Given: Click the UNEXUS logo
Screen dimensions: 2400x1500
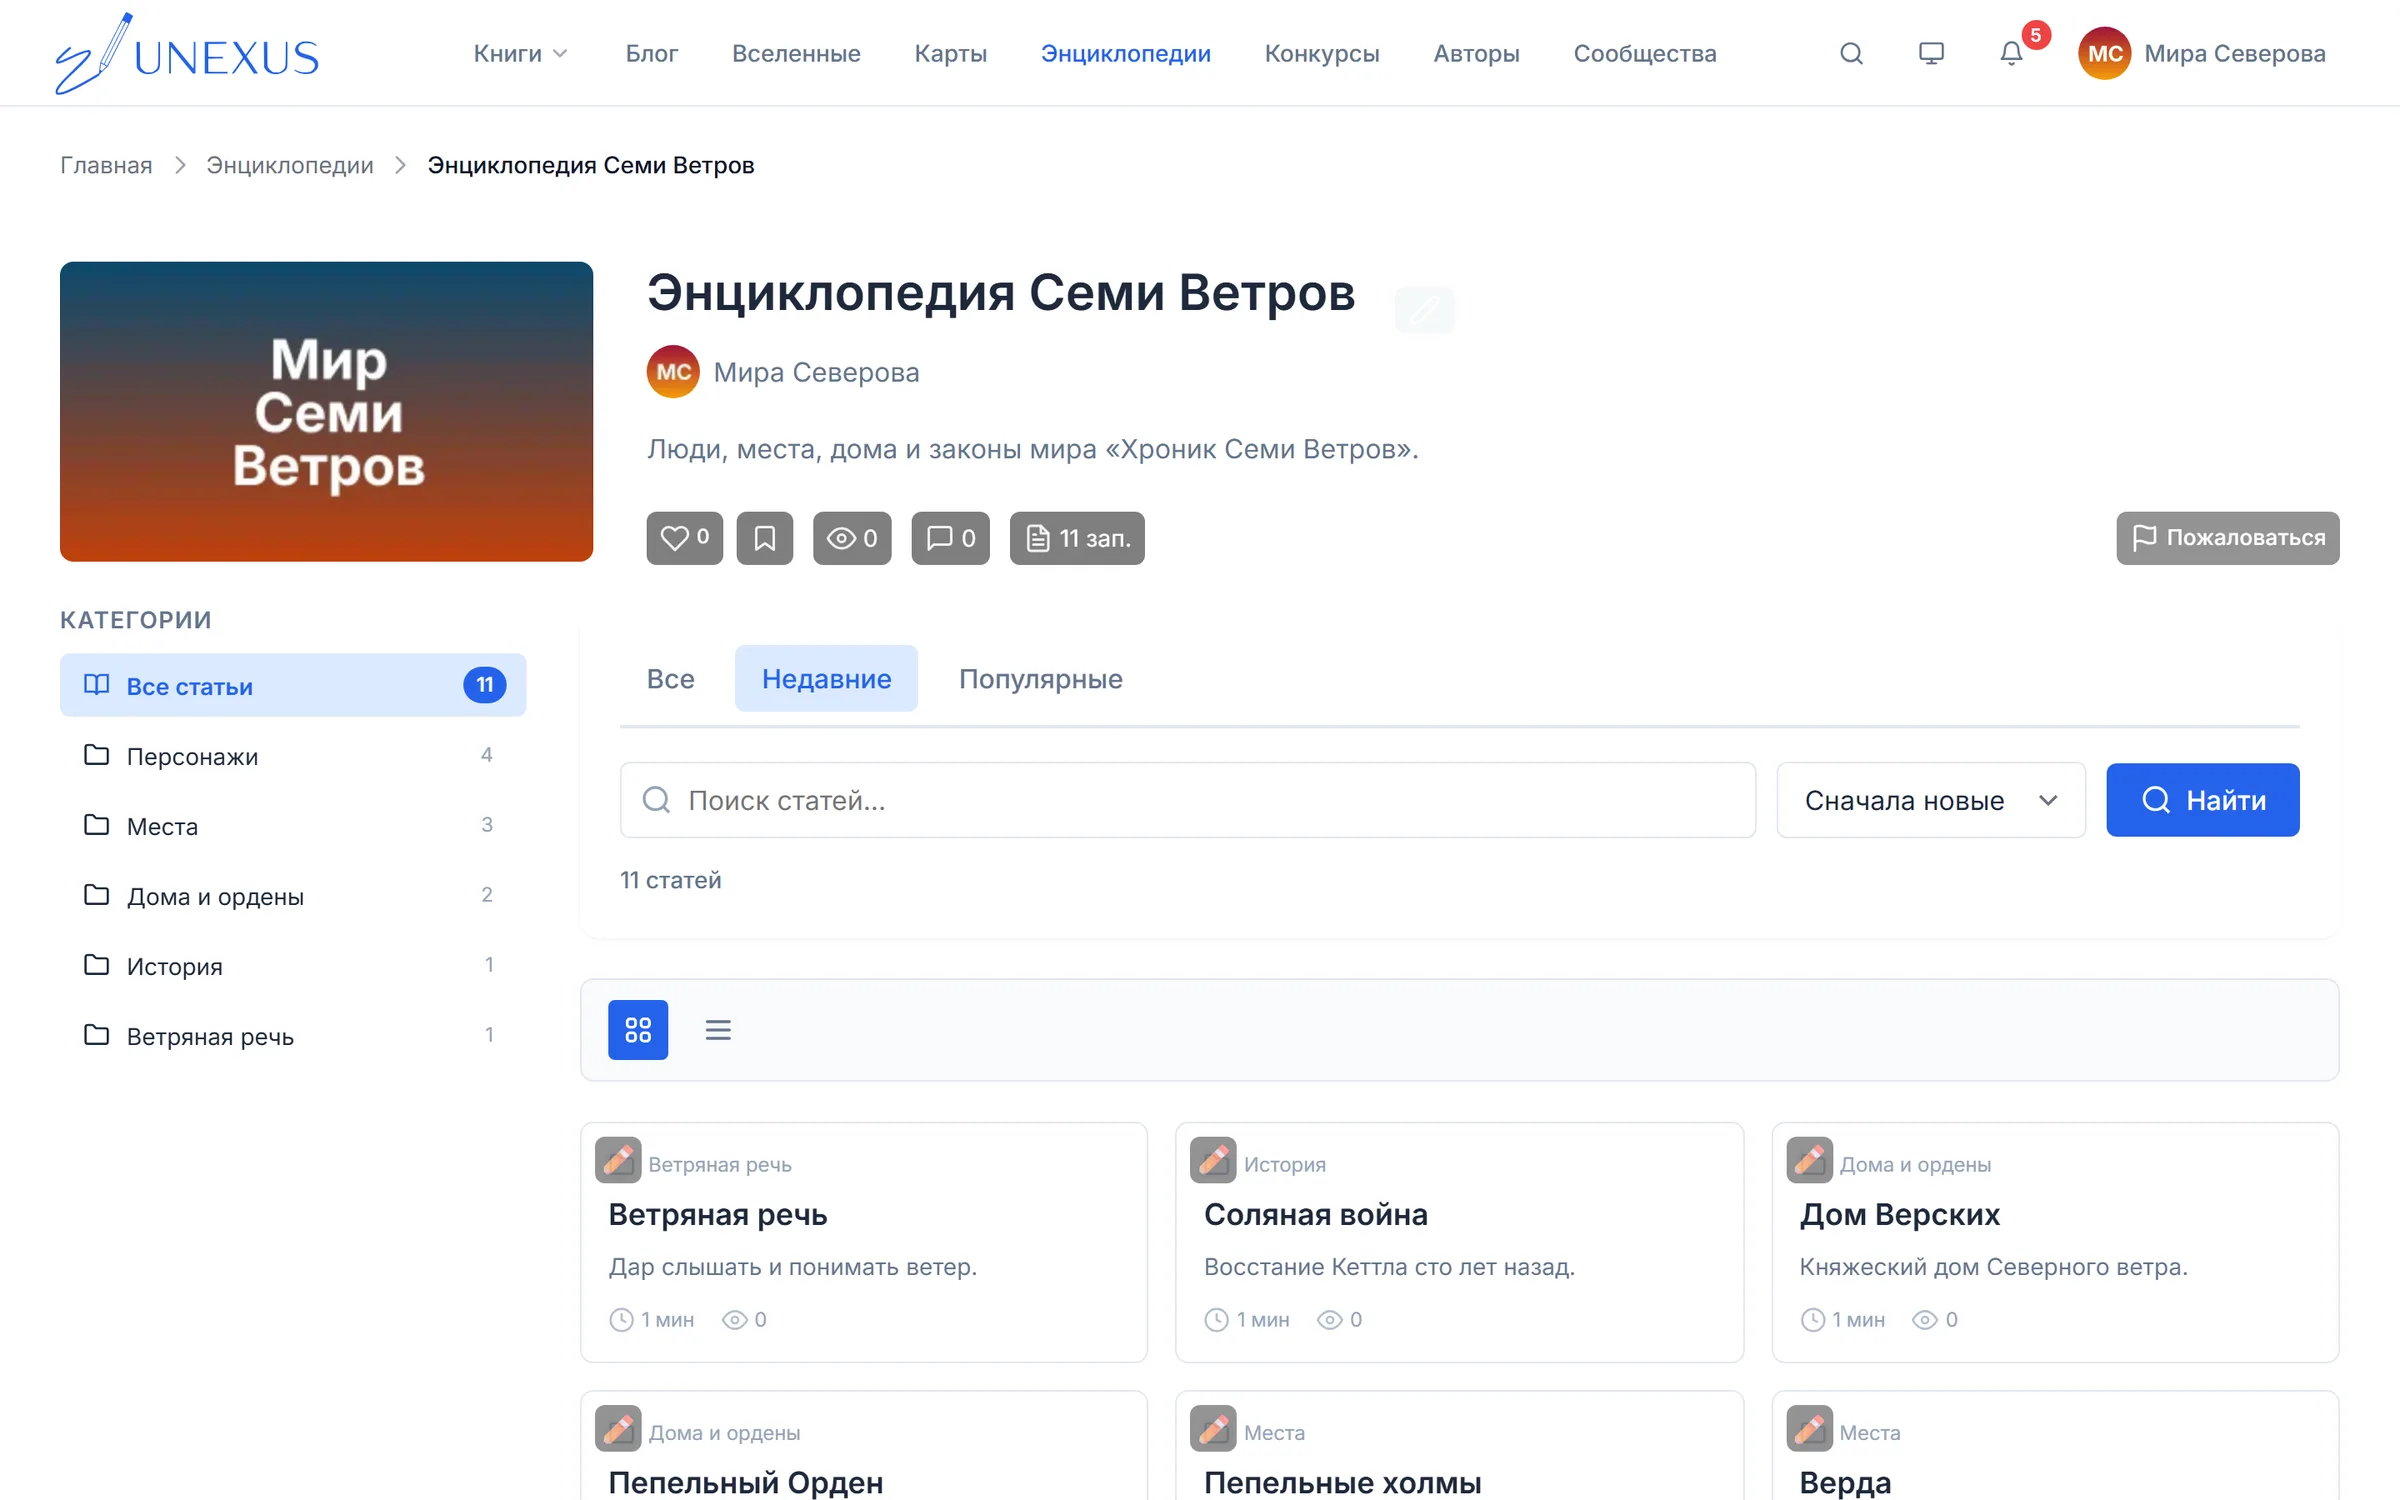Looking at the screenshot, I should (x=187, y=53).
